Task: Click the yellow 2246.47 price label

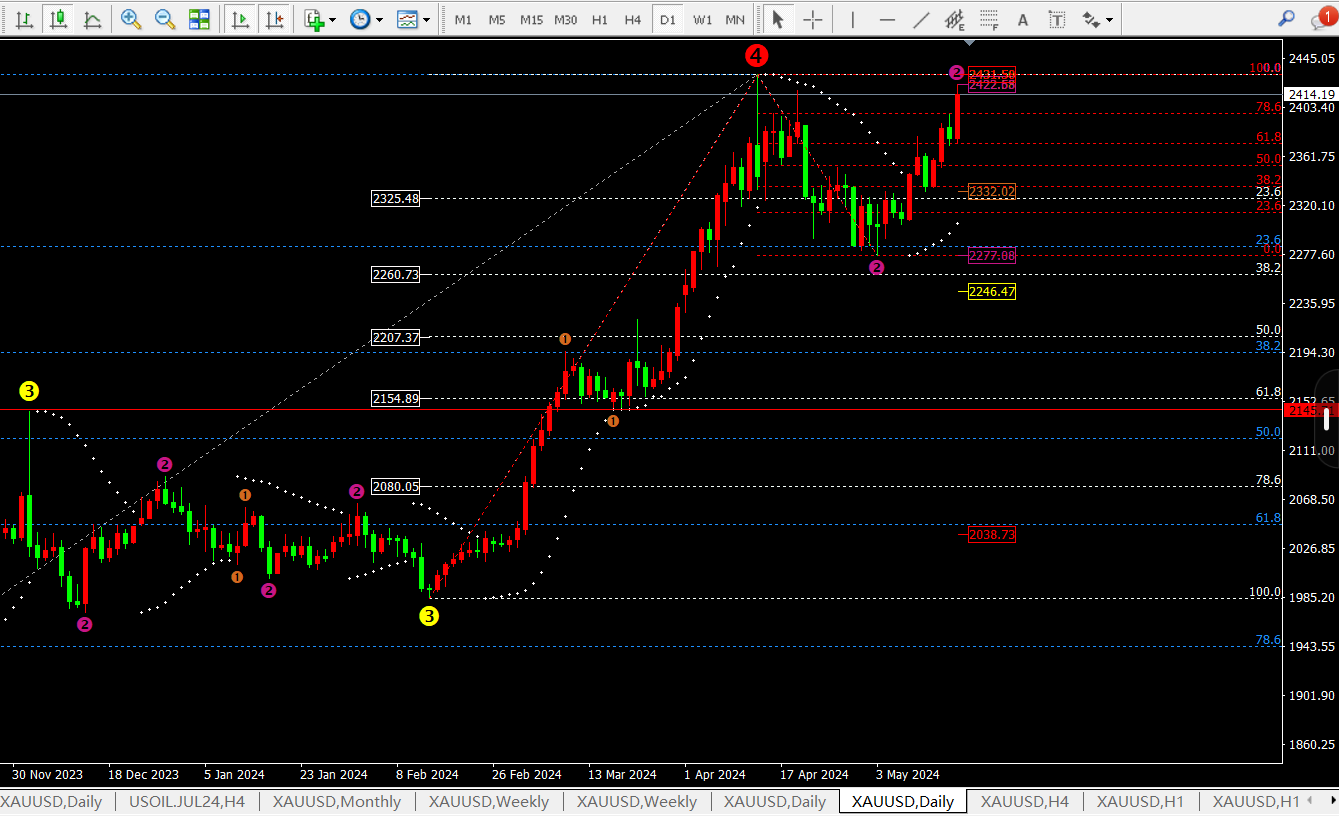Action: tap(992, 291)
